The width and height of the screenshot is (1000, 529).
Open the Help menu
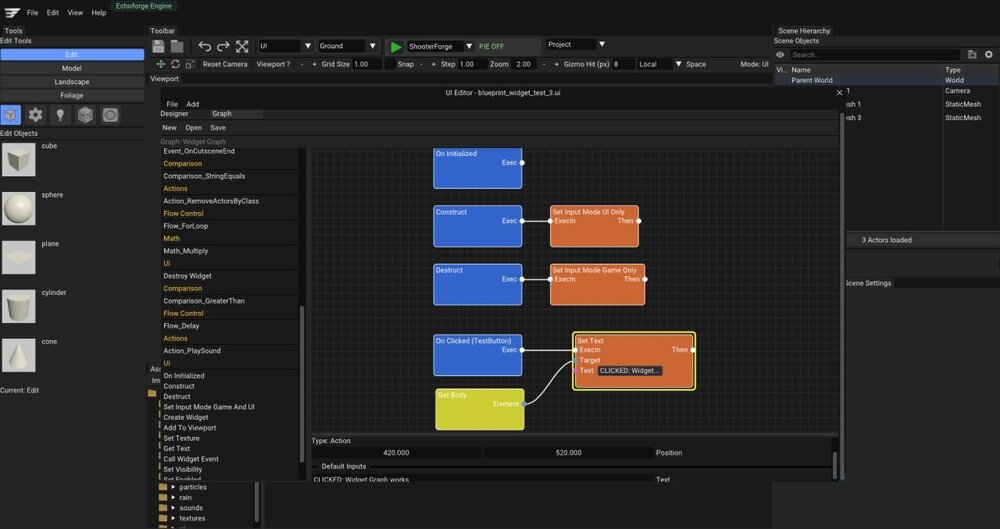(99, 13)
